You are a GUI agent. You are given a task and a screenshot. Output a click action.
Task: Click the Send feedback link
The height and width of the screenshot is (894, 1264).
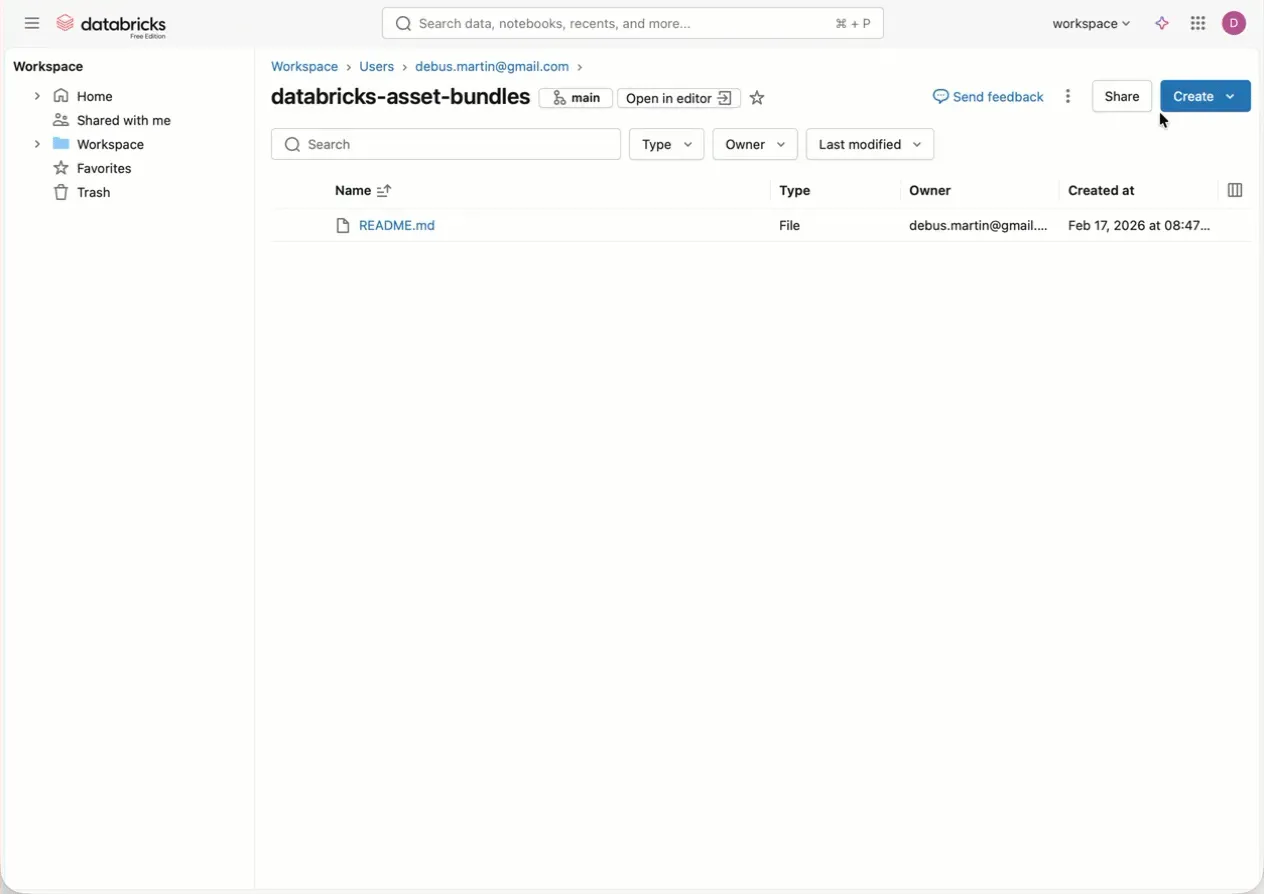coord(988,97)
